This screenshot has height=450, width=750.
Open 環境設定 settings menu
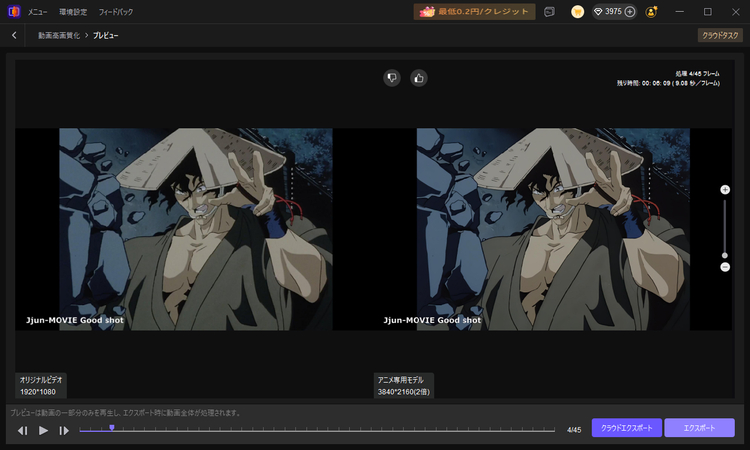pos(73,12)
